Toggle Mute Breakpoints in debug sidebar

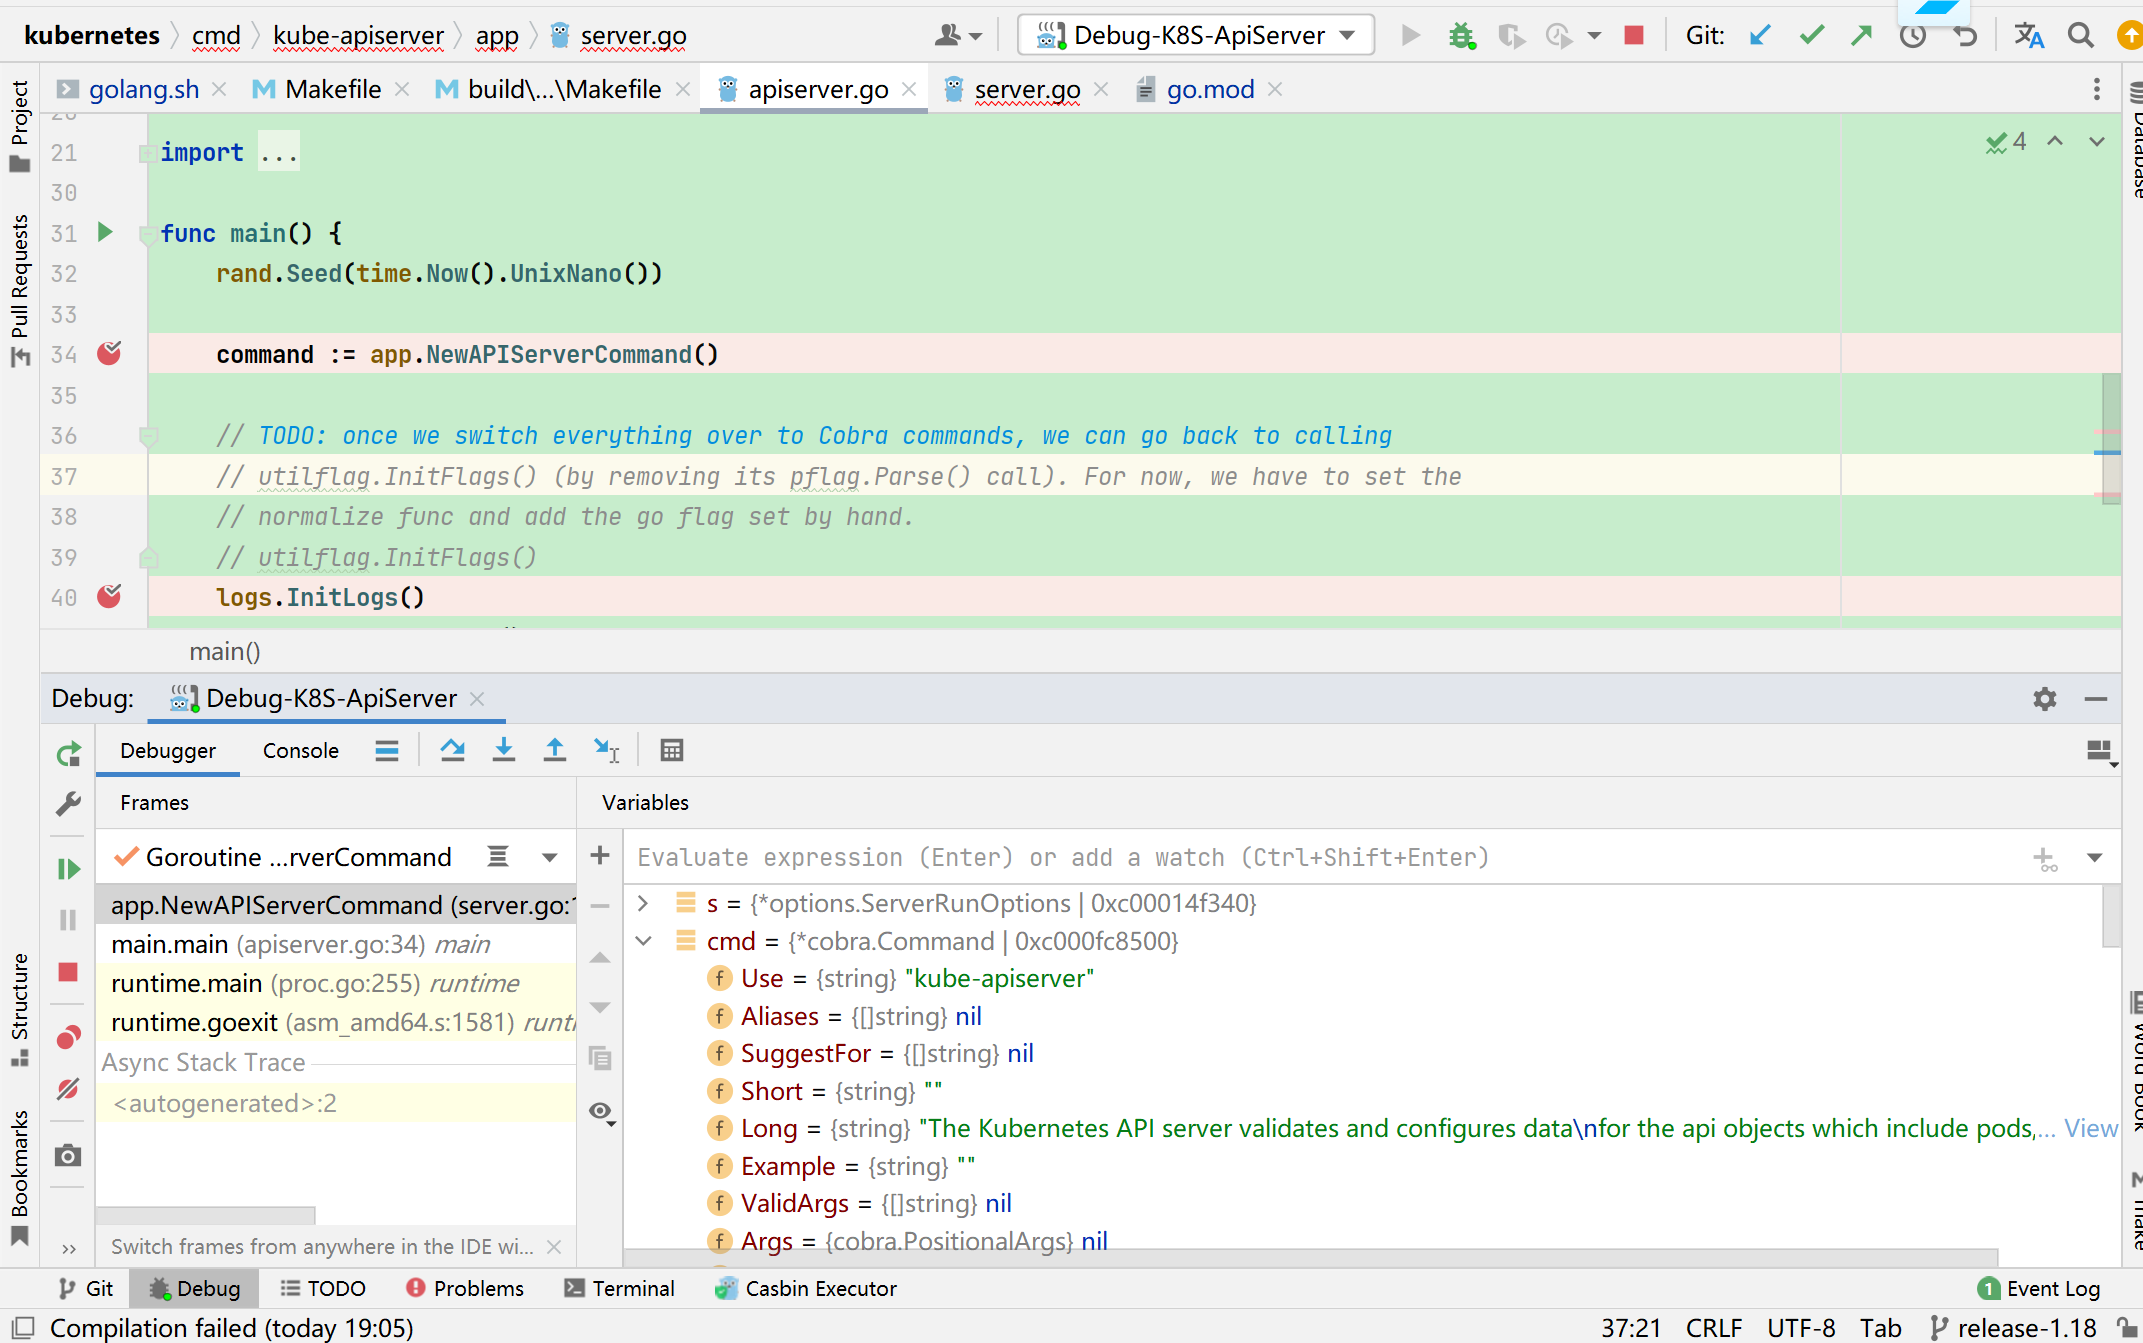point(68,1089)
